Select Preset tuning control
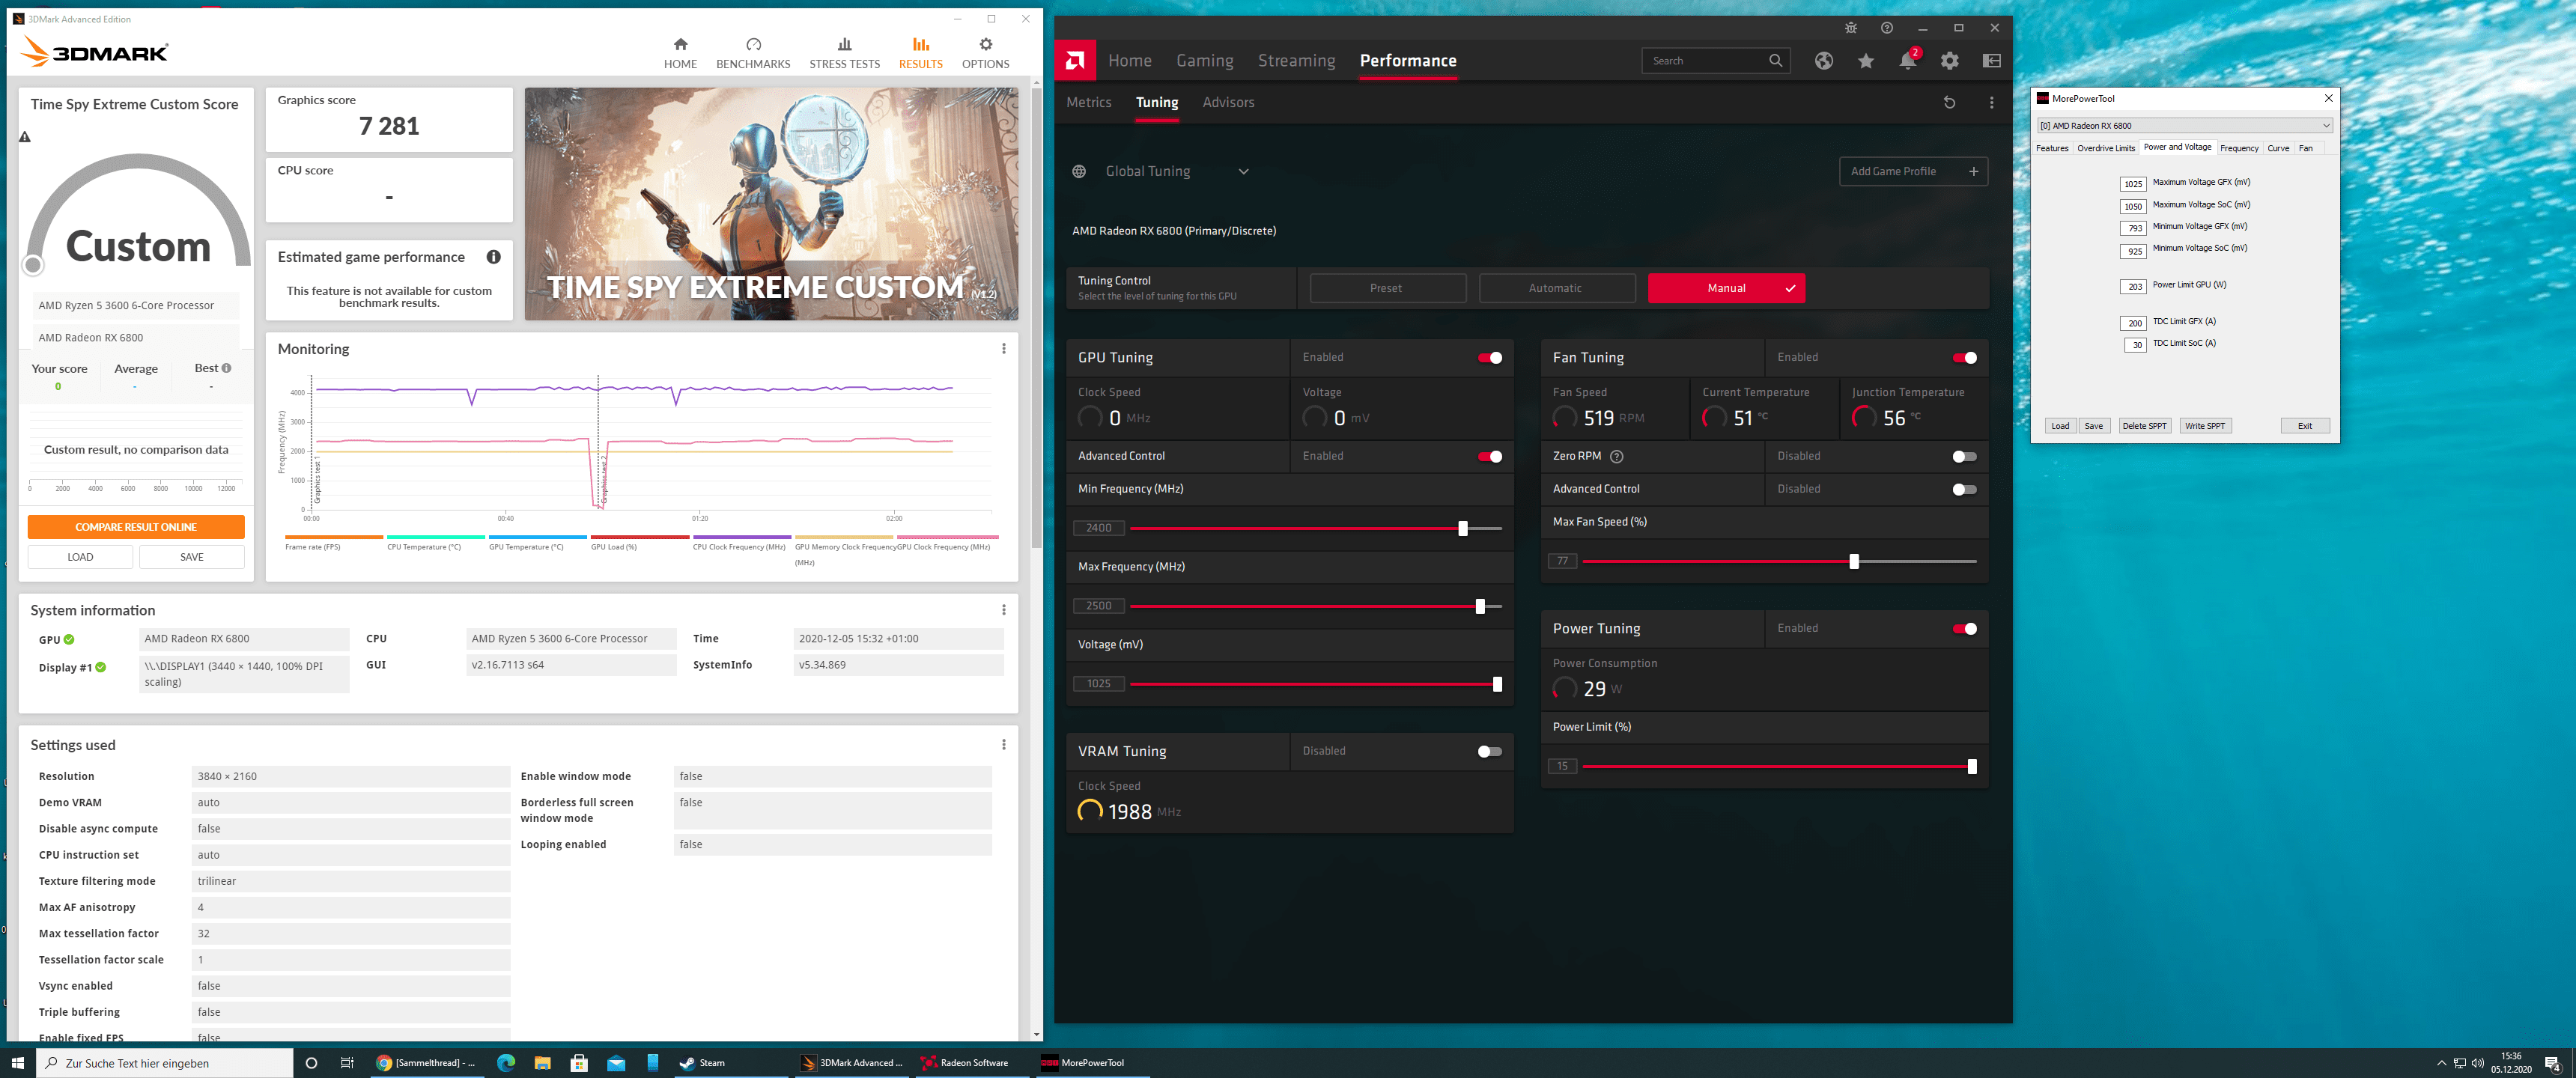 [1387, 289]
